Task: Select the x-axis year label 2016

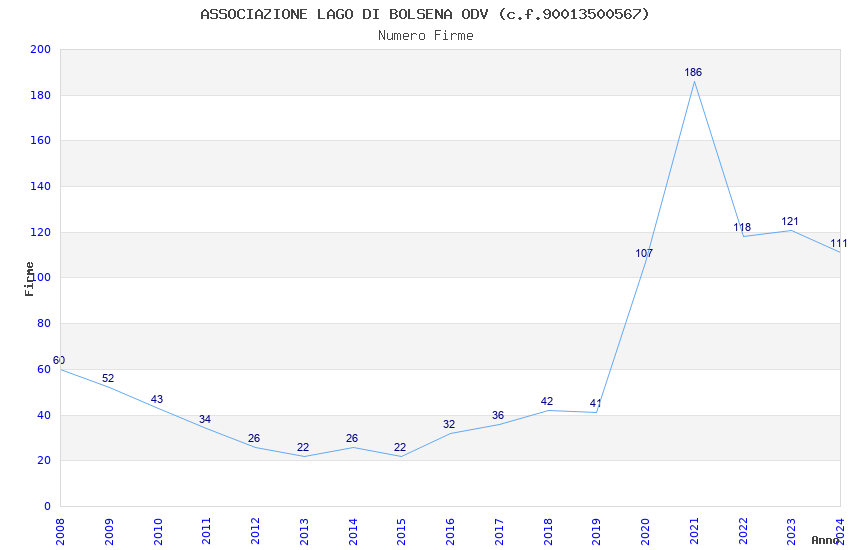Action: 450,532
